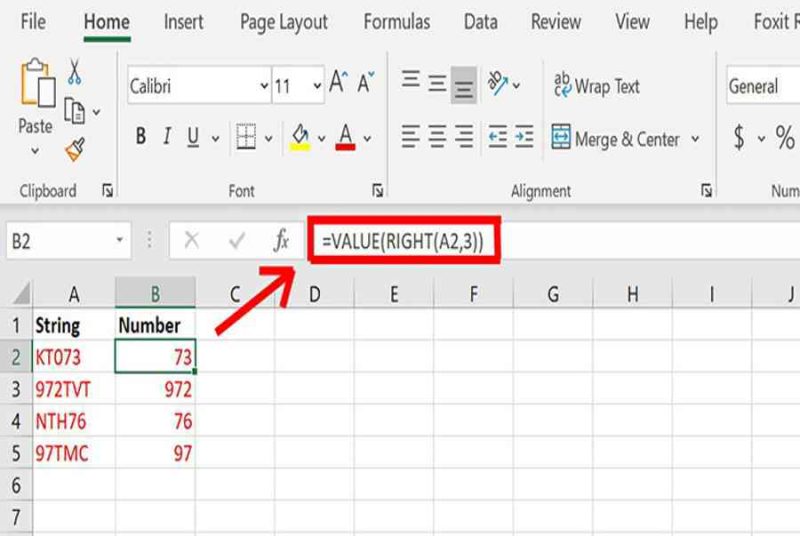Open General number format dropdown

click(763, 85)
